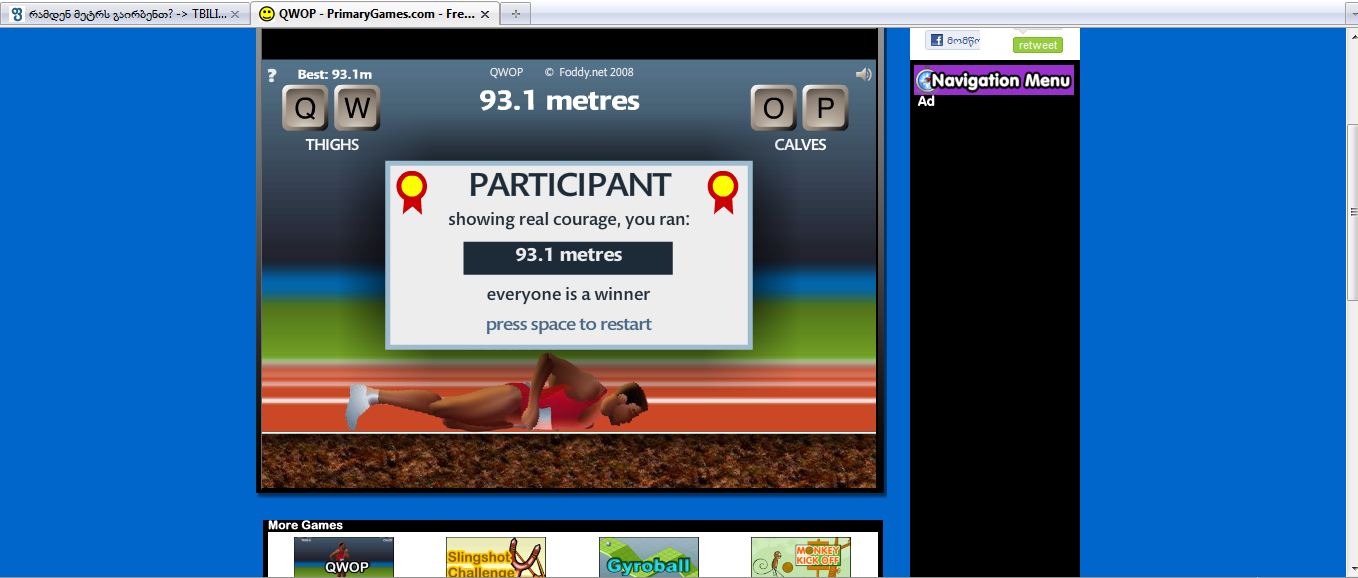
Task: Click 'everyone is a winner' text
Action: point(568,294)
